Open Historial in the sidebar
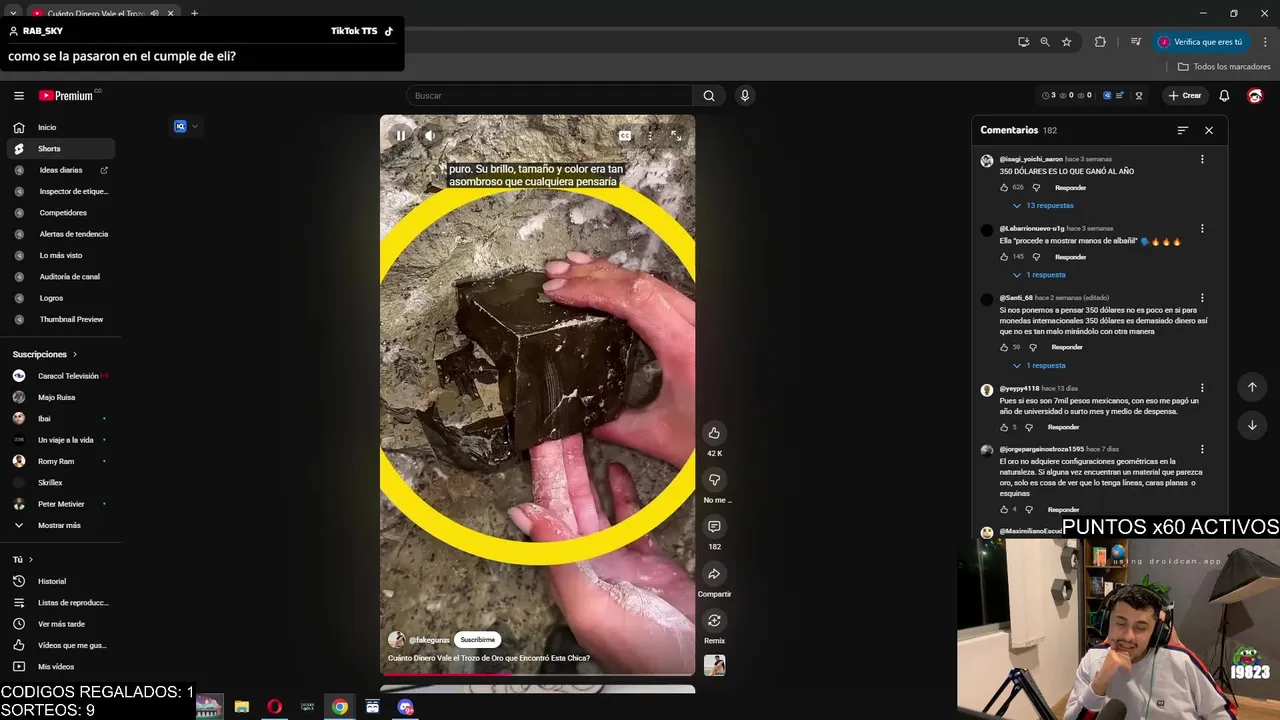 click(x=60, y=581)
